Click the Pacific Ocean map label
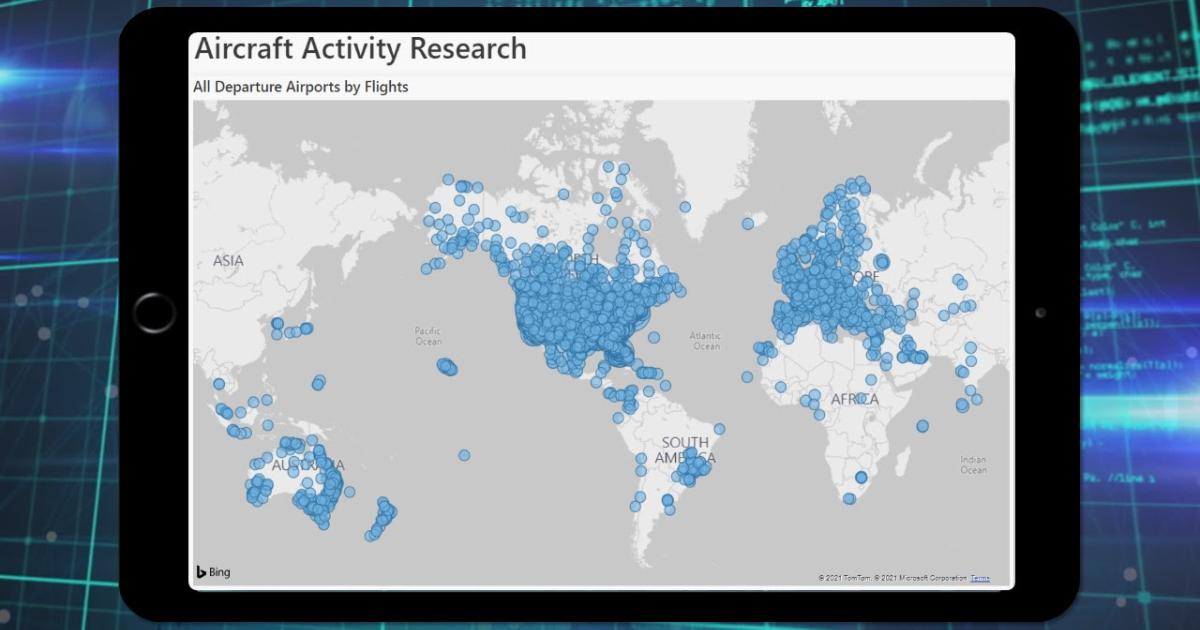 428,335
